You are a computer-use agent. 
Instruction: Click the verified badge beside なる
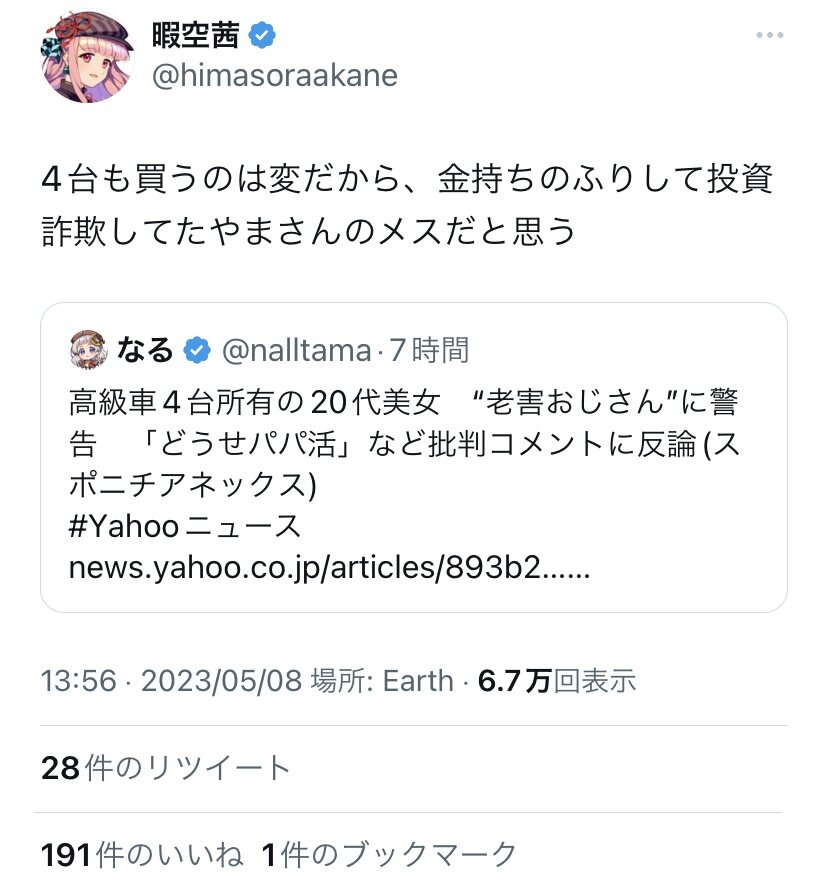click(198, 350)
